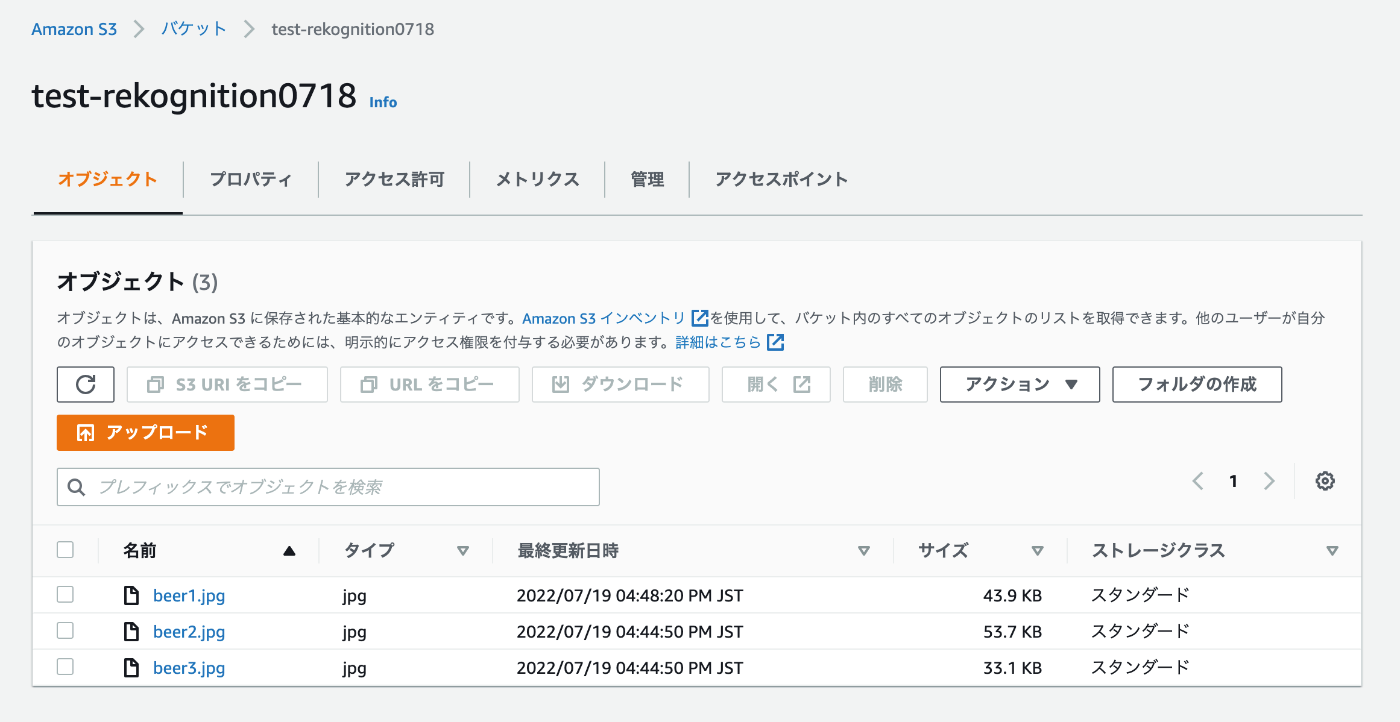The height and width of the screenshot is (722, 1400).
Task: Click the search magnifier icon
Action: pos(76,487)
